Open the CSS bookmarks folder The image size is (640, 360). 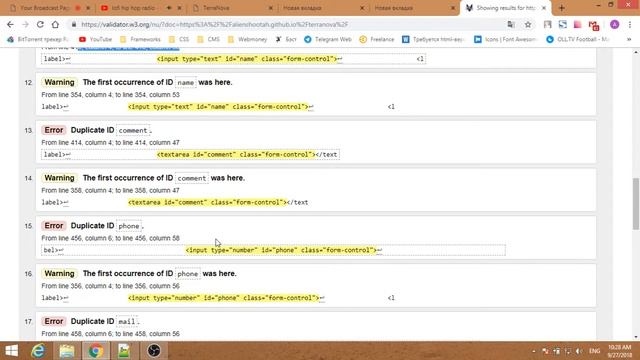pos(179,39)
